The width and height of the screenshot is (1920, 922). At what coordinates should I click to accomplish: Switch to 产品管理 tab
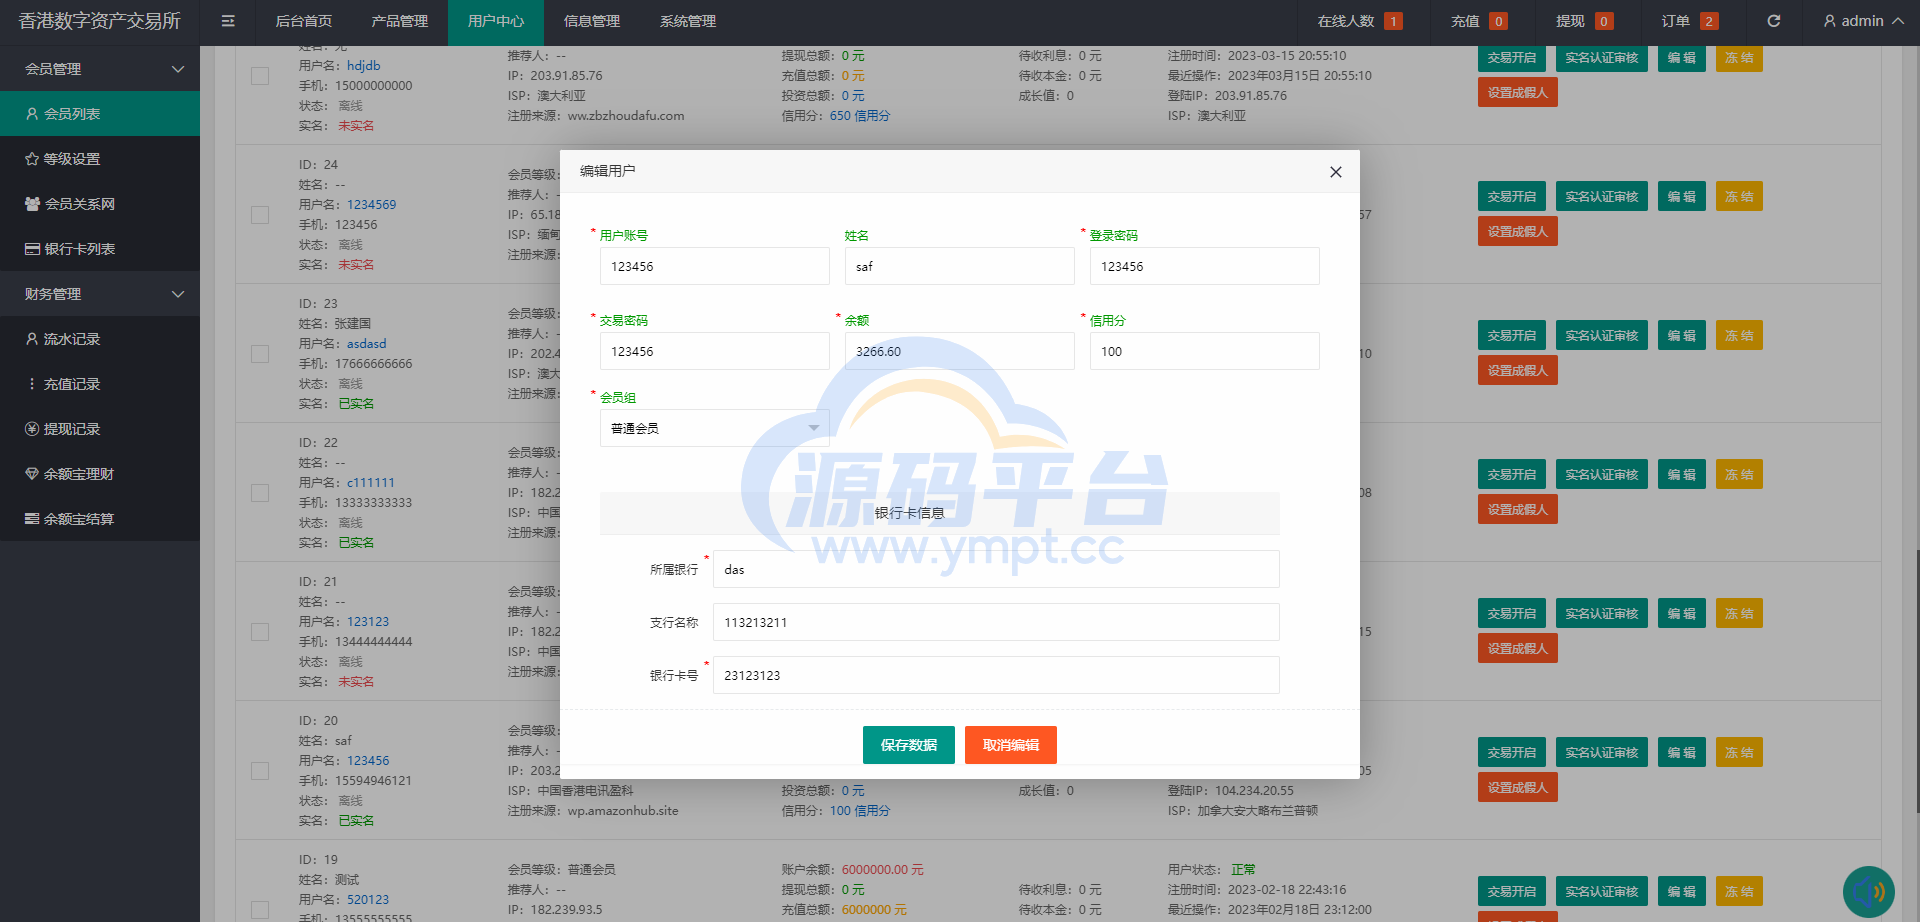coord(400,21)
